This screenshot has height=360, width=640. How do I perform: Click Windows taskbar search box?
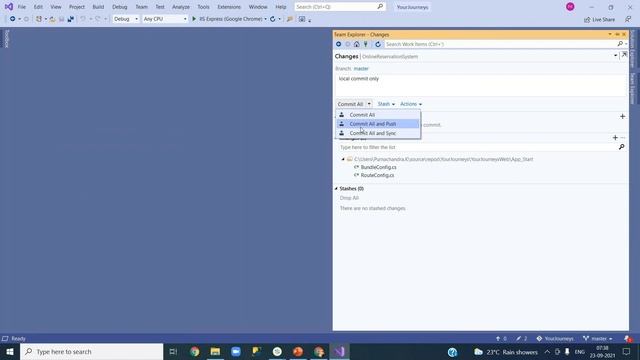[x=91, y=351]
